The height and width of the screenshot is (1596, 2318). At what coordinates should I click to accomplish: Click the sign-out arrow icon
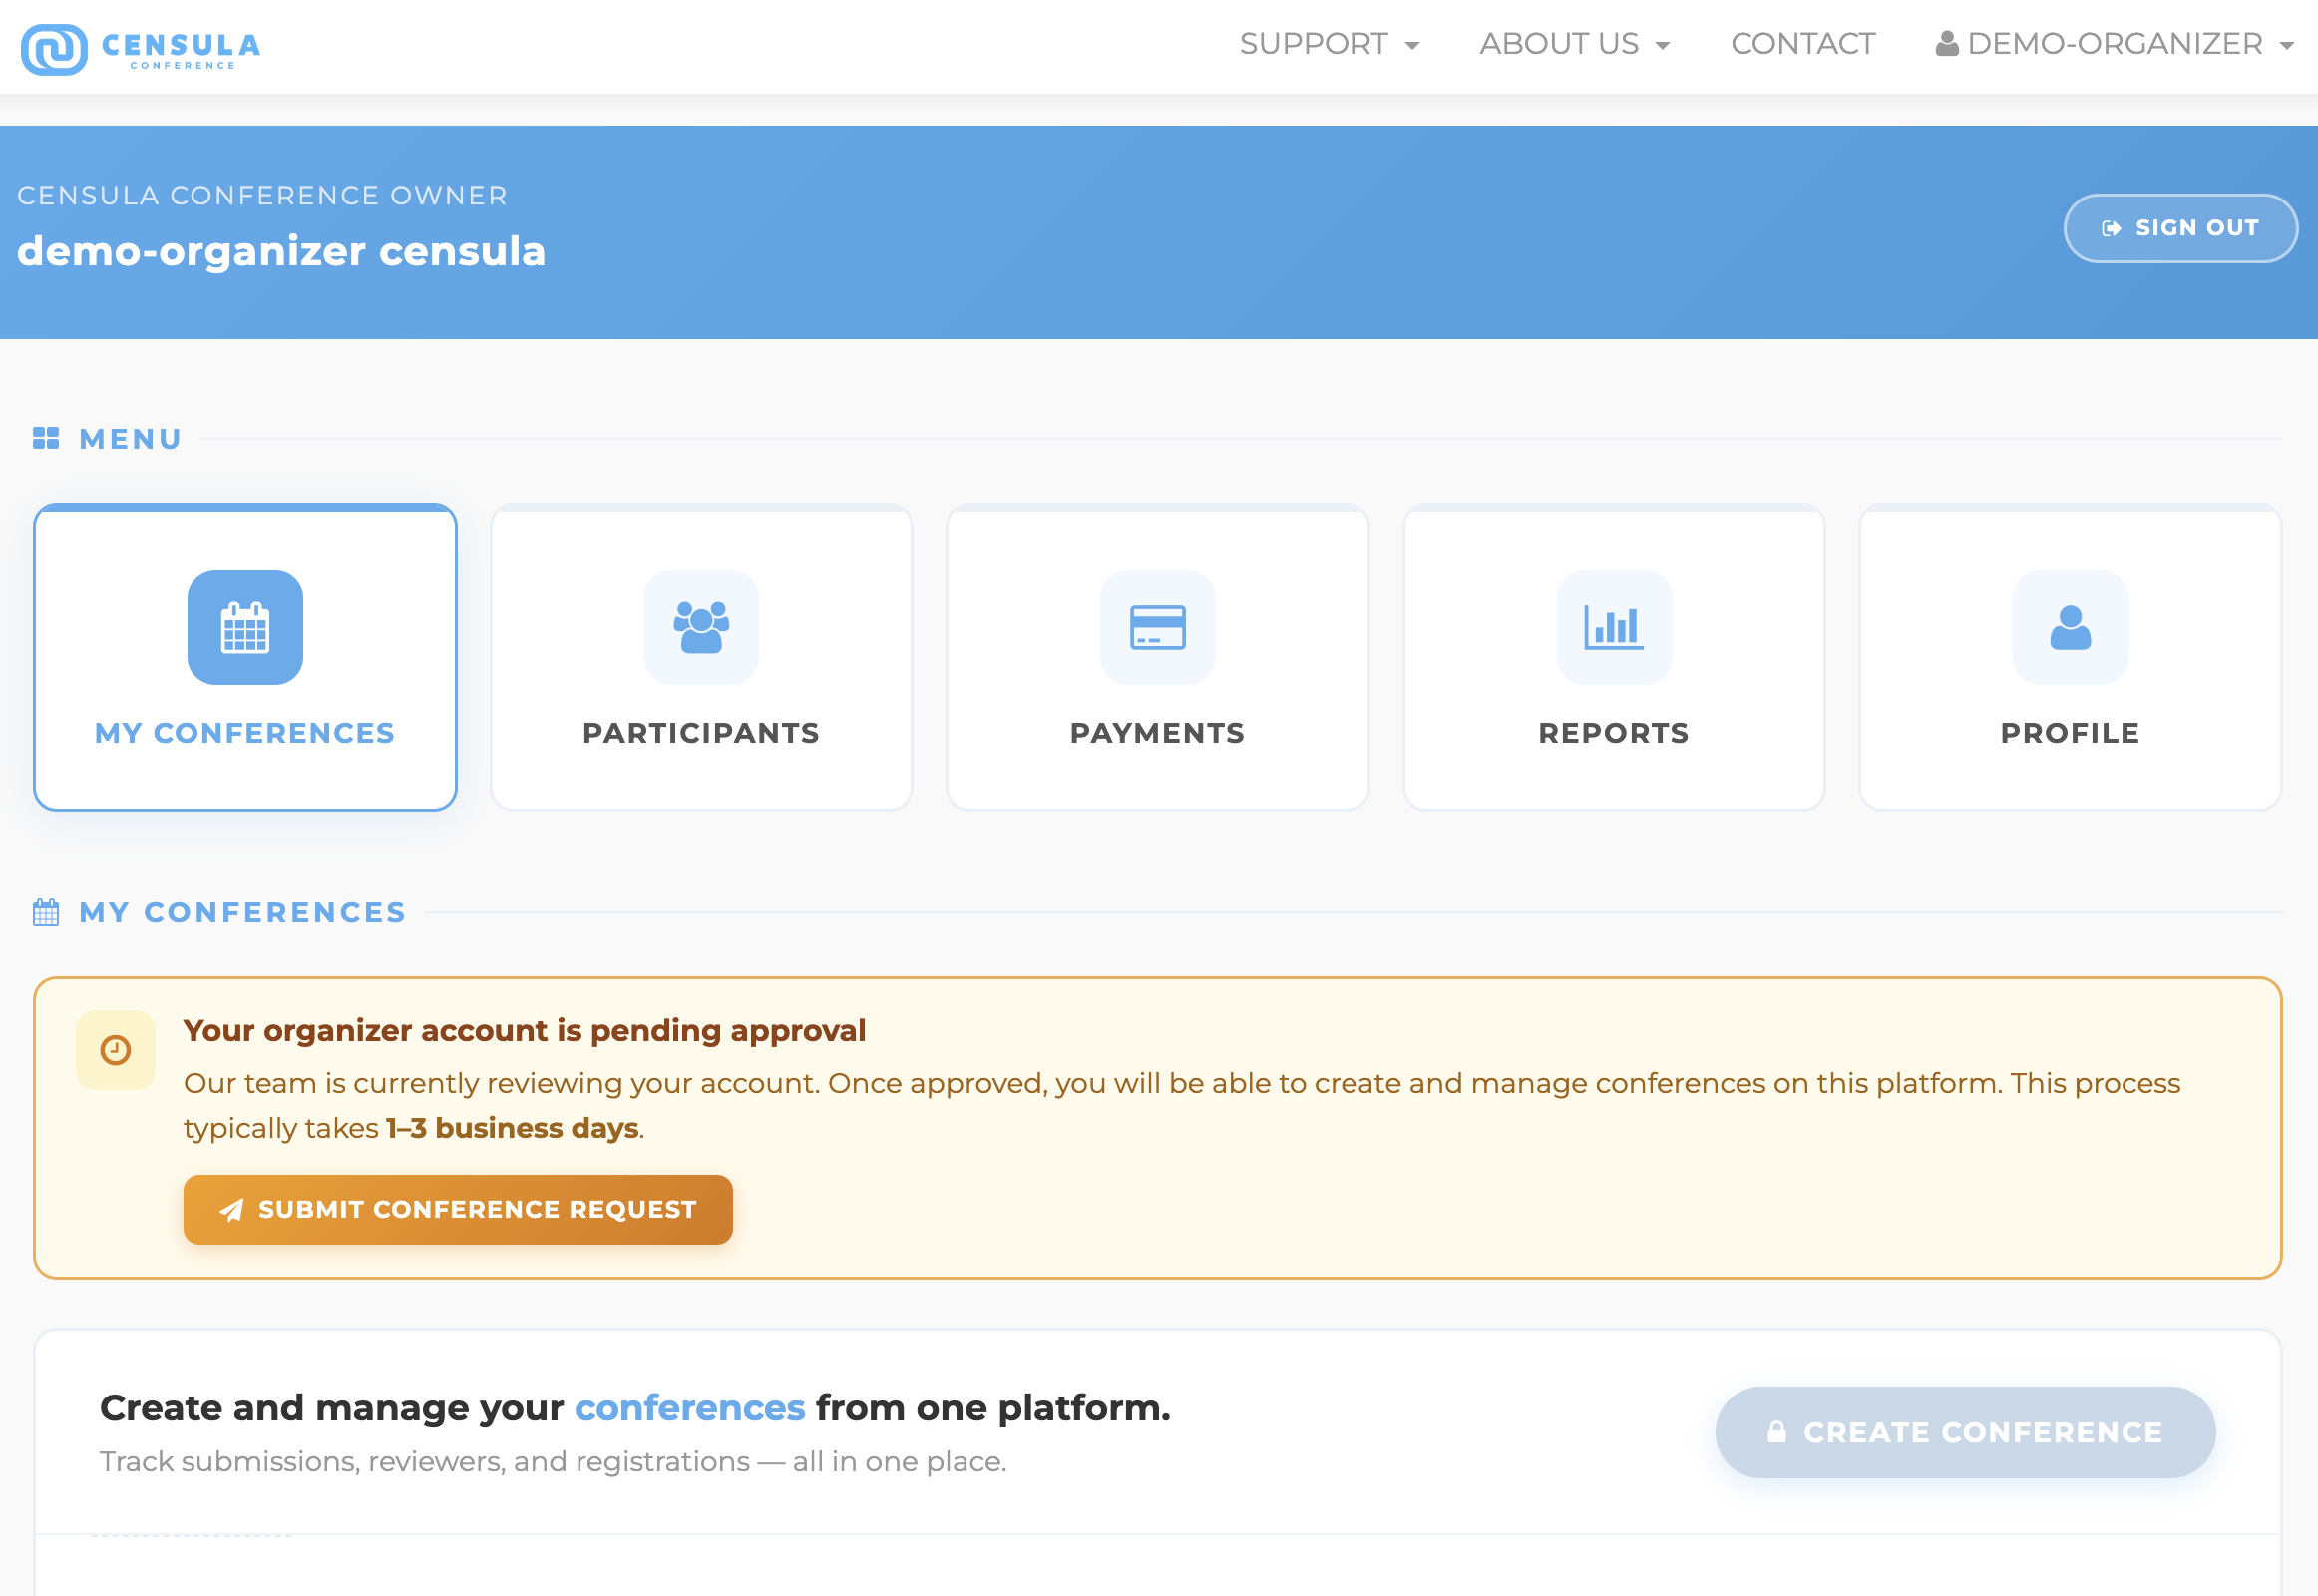click(2111, 229)
